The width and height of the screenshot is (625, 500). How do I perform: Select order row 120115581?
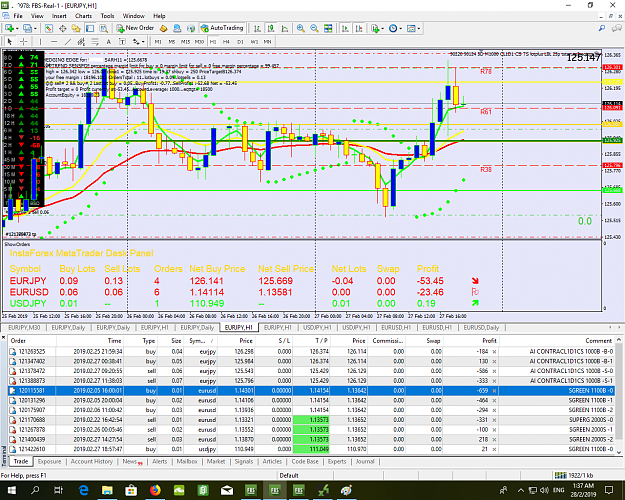[311, 391]
